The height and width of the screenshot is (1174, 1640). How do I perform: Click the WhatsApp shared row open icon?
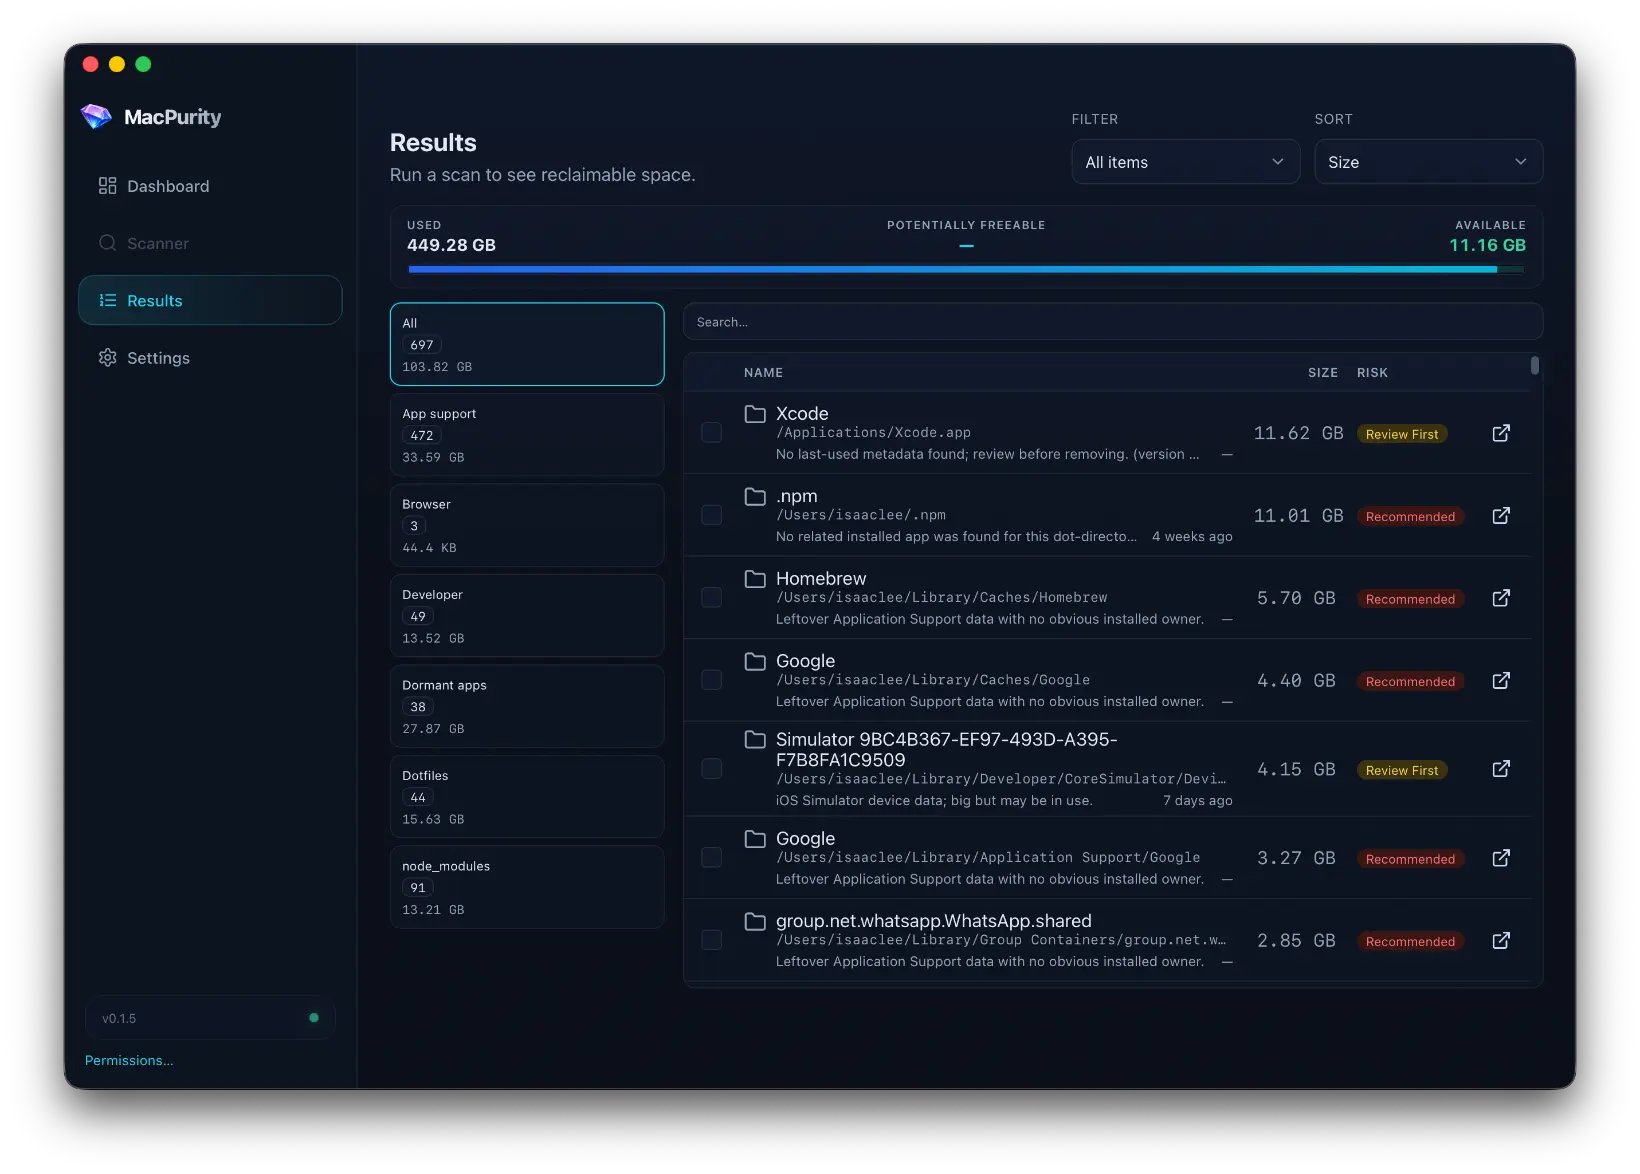pyautogui.click(x=1501, y=940)
